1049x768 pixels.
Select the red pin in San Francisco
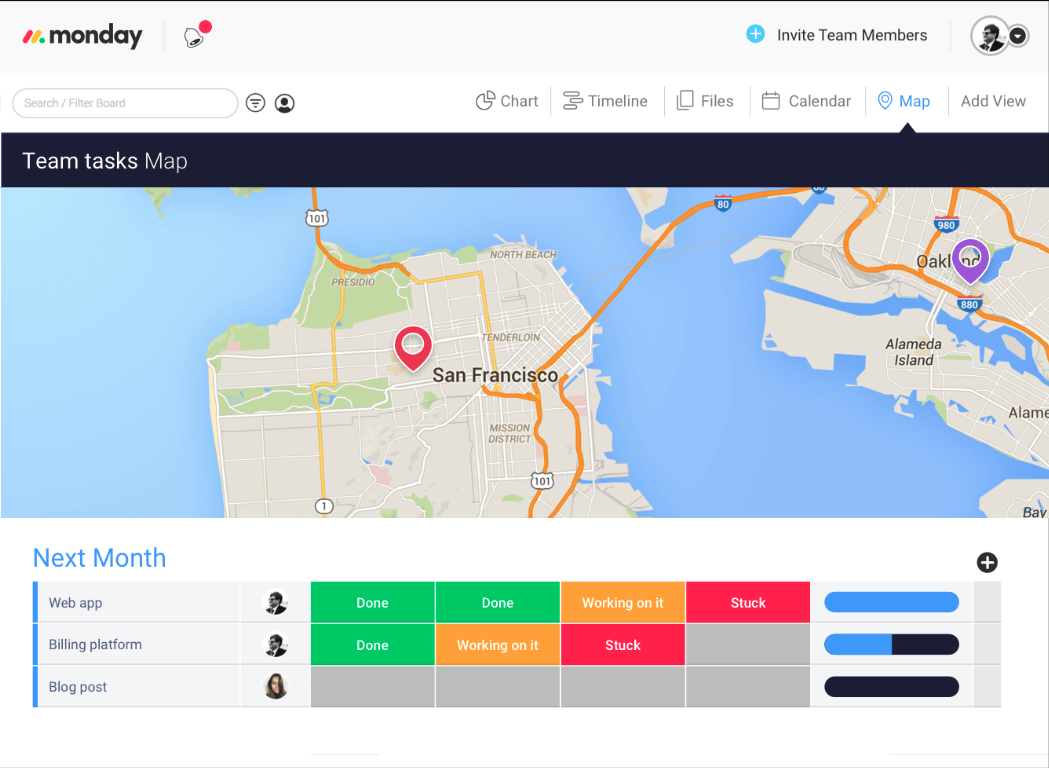point(413,349)
